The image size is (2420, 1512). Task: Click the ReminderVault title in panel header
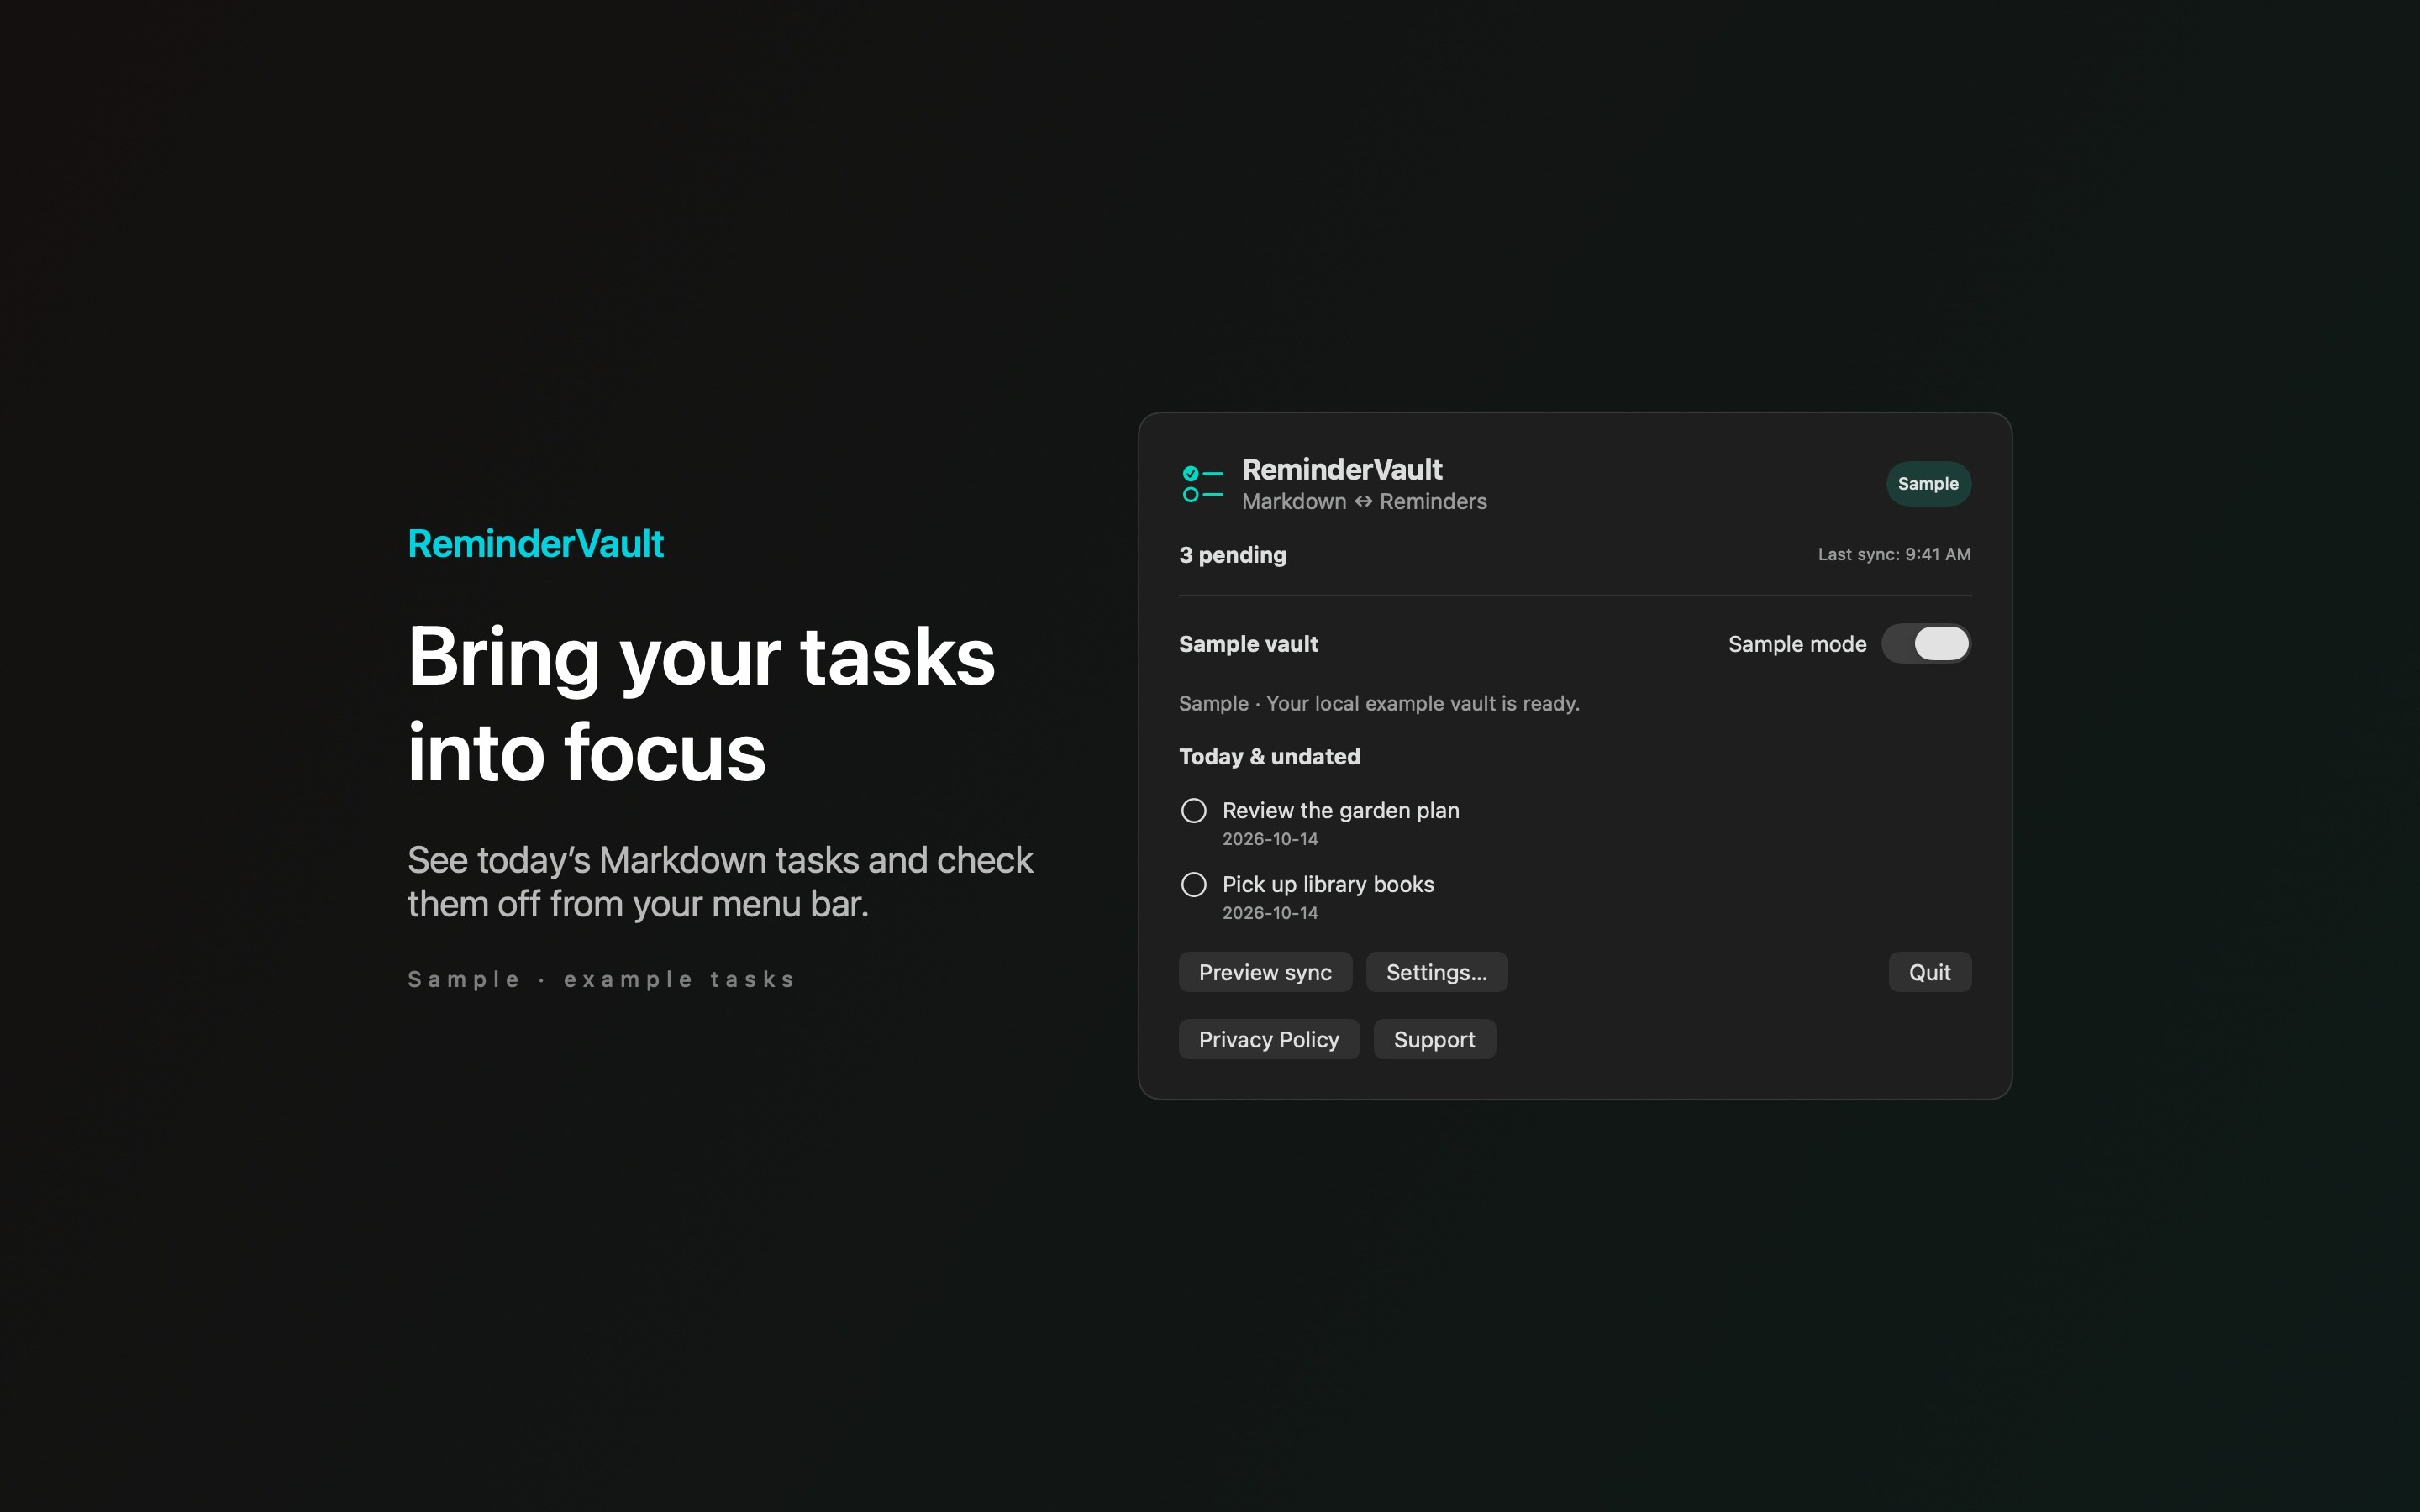point(1342,470)
